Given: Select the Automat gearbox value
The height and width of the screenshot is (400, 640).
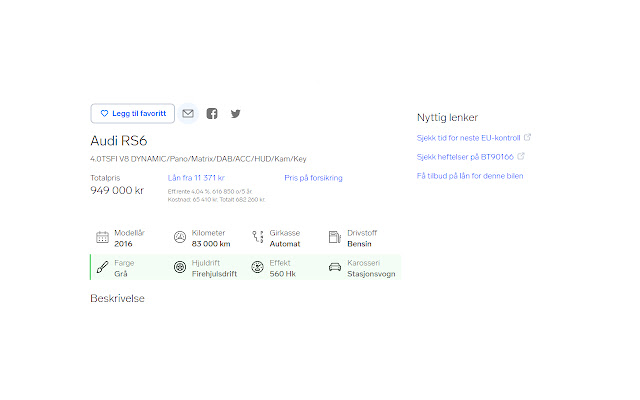Looking at the screenshot, I should coord(285,244).
